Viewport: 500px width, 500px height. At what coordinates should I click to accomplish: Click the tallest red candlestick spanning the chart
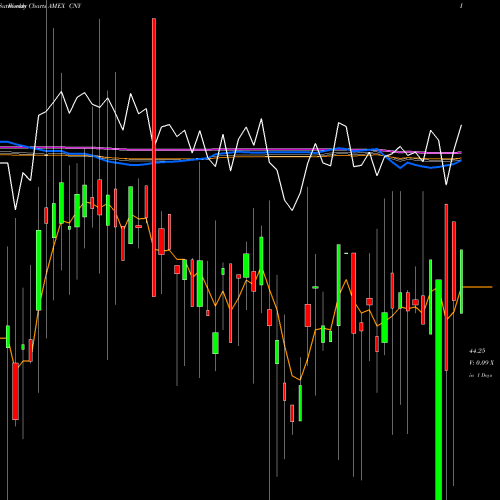pyautogui.click(x=154, y=157)
